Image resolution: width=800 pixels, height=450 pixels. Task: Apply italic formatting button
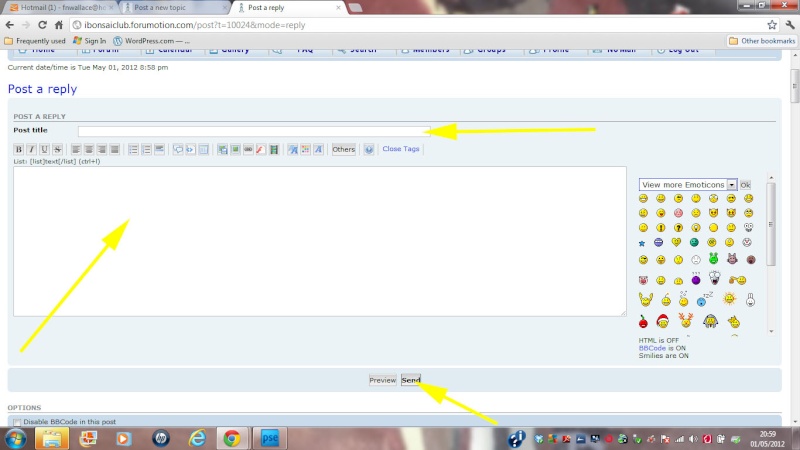point(32,149)
